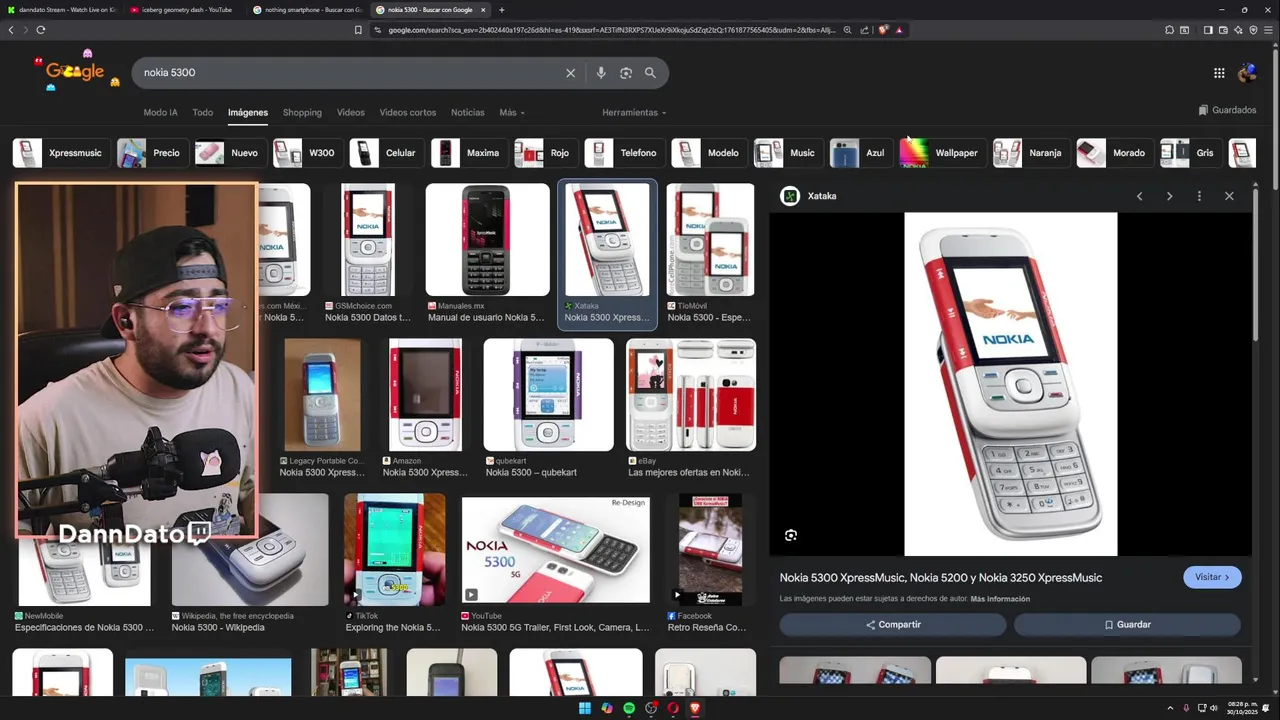
Task: Open a new browser tab
Action: (x=501, y=10)
